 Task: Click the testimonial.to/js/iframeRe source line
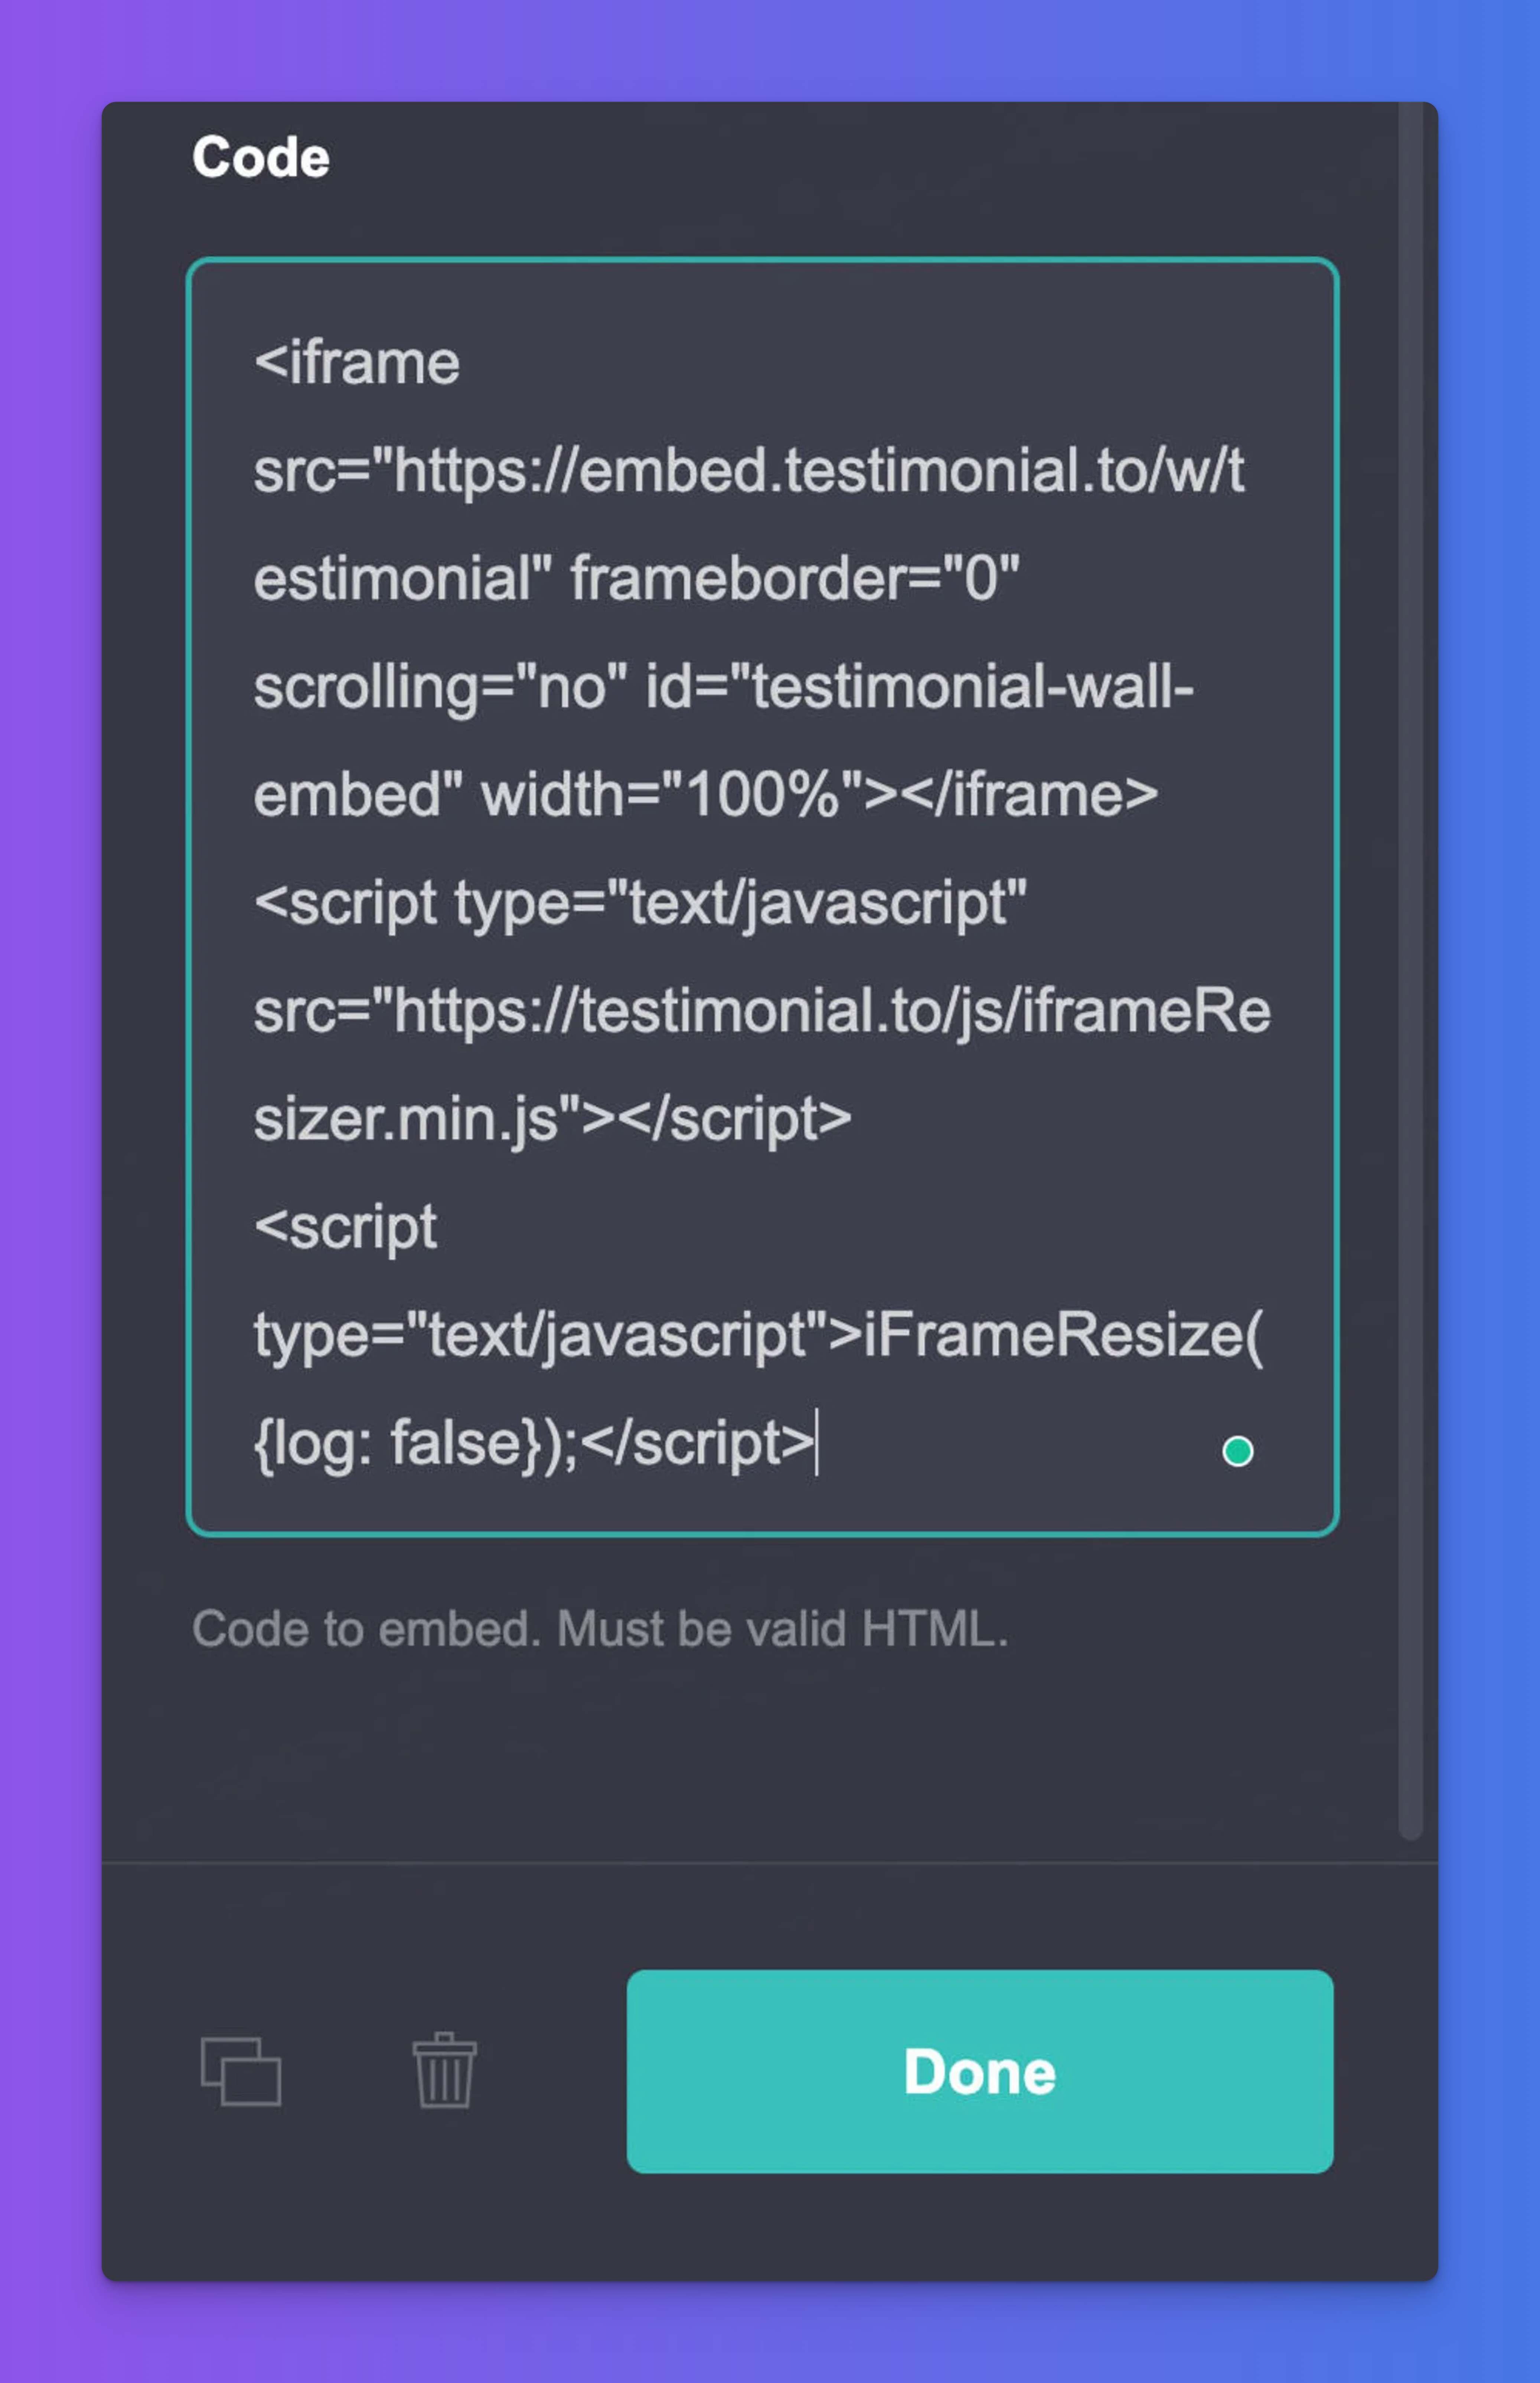(x=761, y=1011)
